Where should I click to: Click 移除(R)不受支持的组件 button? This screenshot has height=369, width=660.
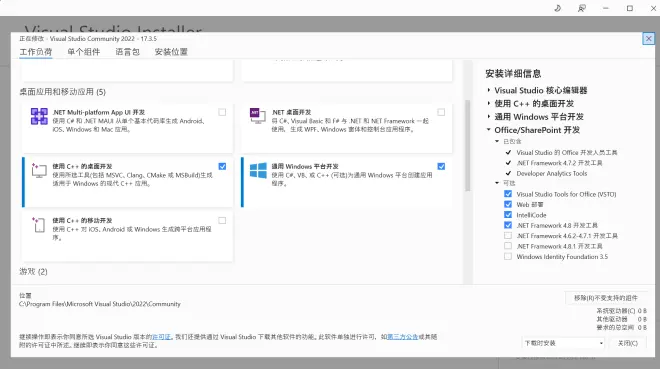(x=606, y=298)
